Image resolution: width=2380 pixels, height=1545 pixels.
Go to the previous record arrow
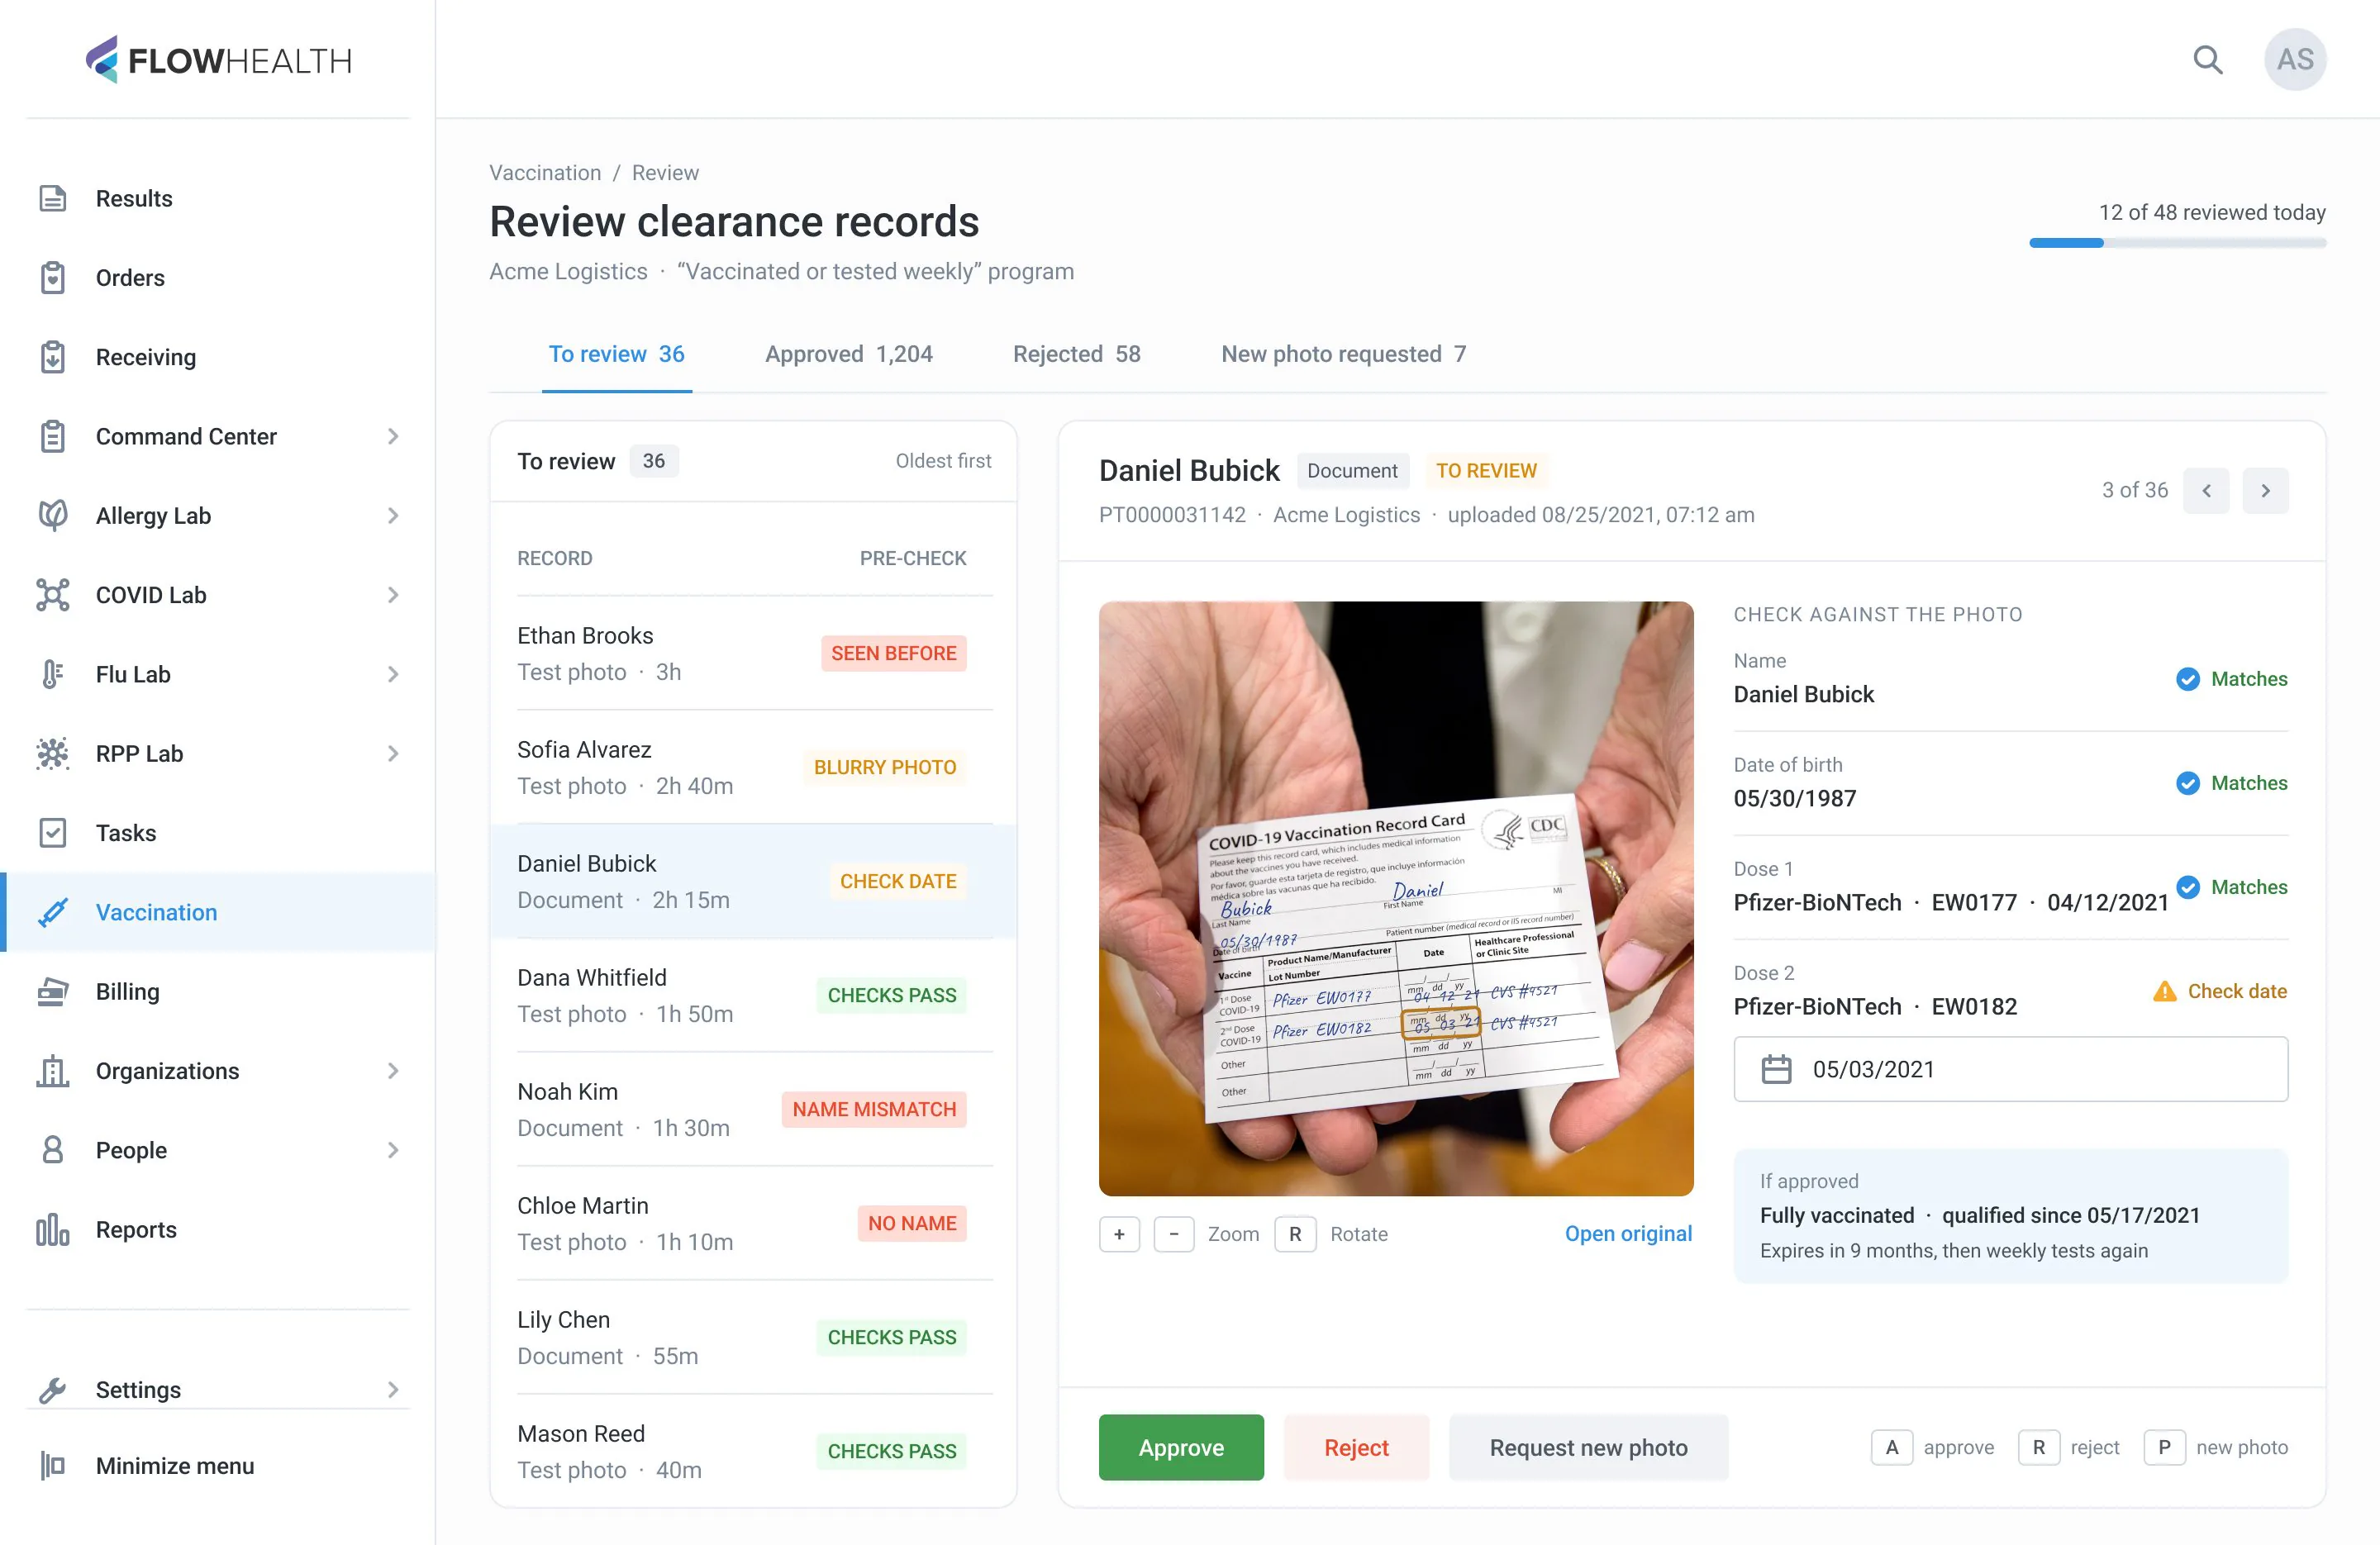point(2206,490)
